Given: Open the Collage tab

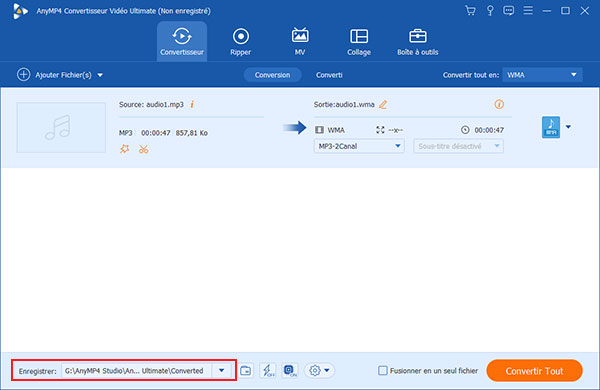Looking at the screenshot, I should tap(359, 41).
